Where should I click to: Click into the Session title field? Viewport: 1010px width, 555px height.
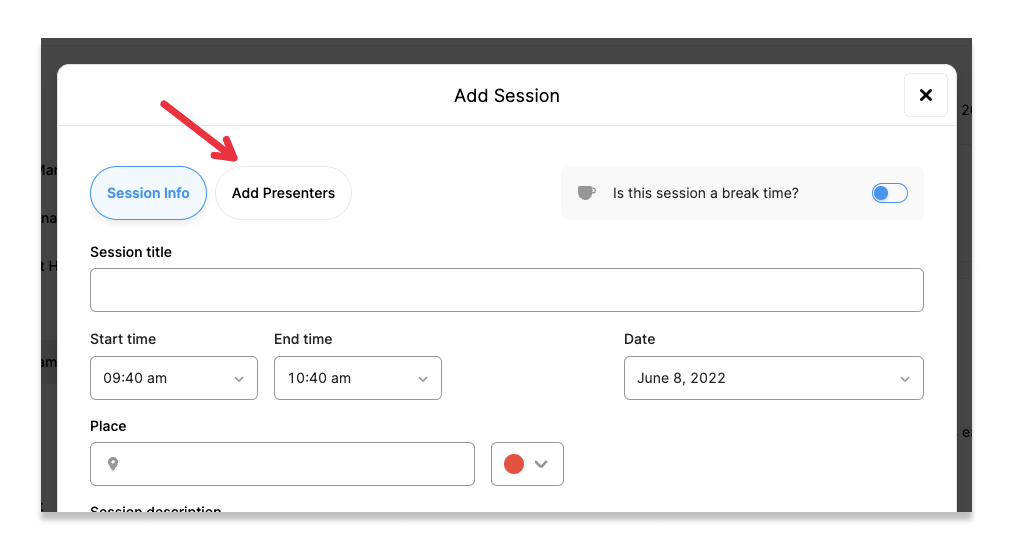[506, 290]
